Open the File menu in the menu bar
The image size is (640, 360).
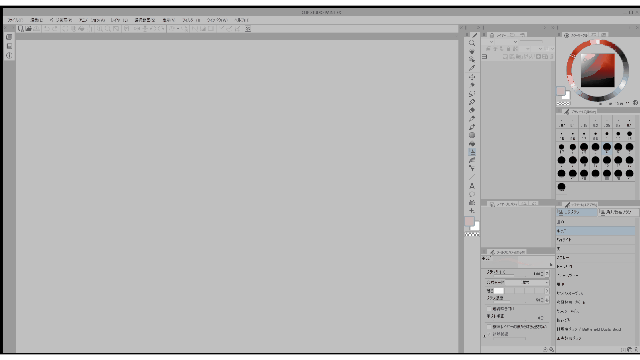tap(15, 20)
